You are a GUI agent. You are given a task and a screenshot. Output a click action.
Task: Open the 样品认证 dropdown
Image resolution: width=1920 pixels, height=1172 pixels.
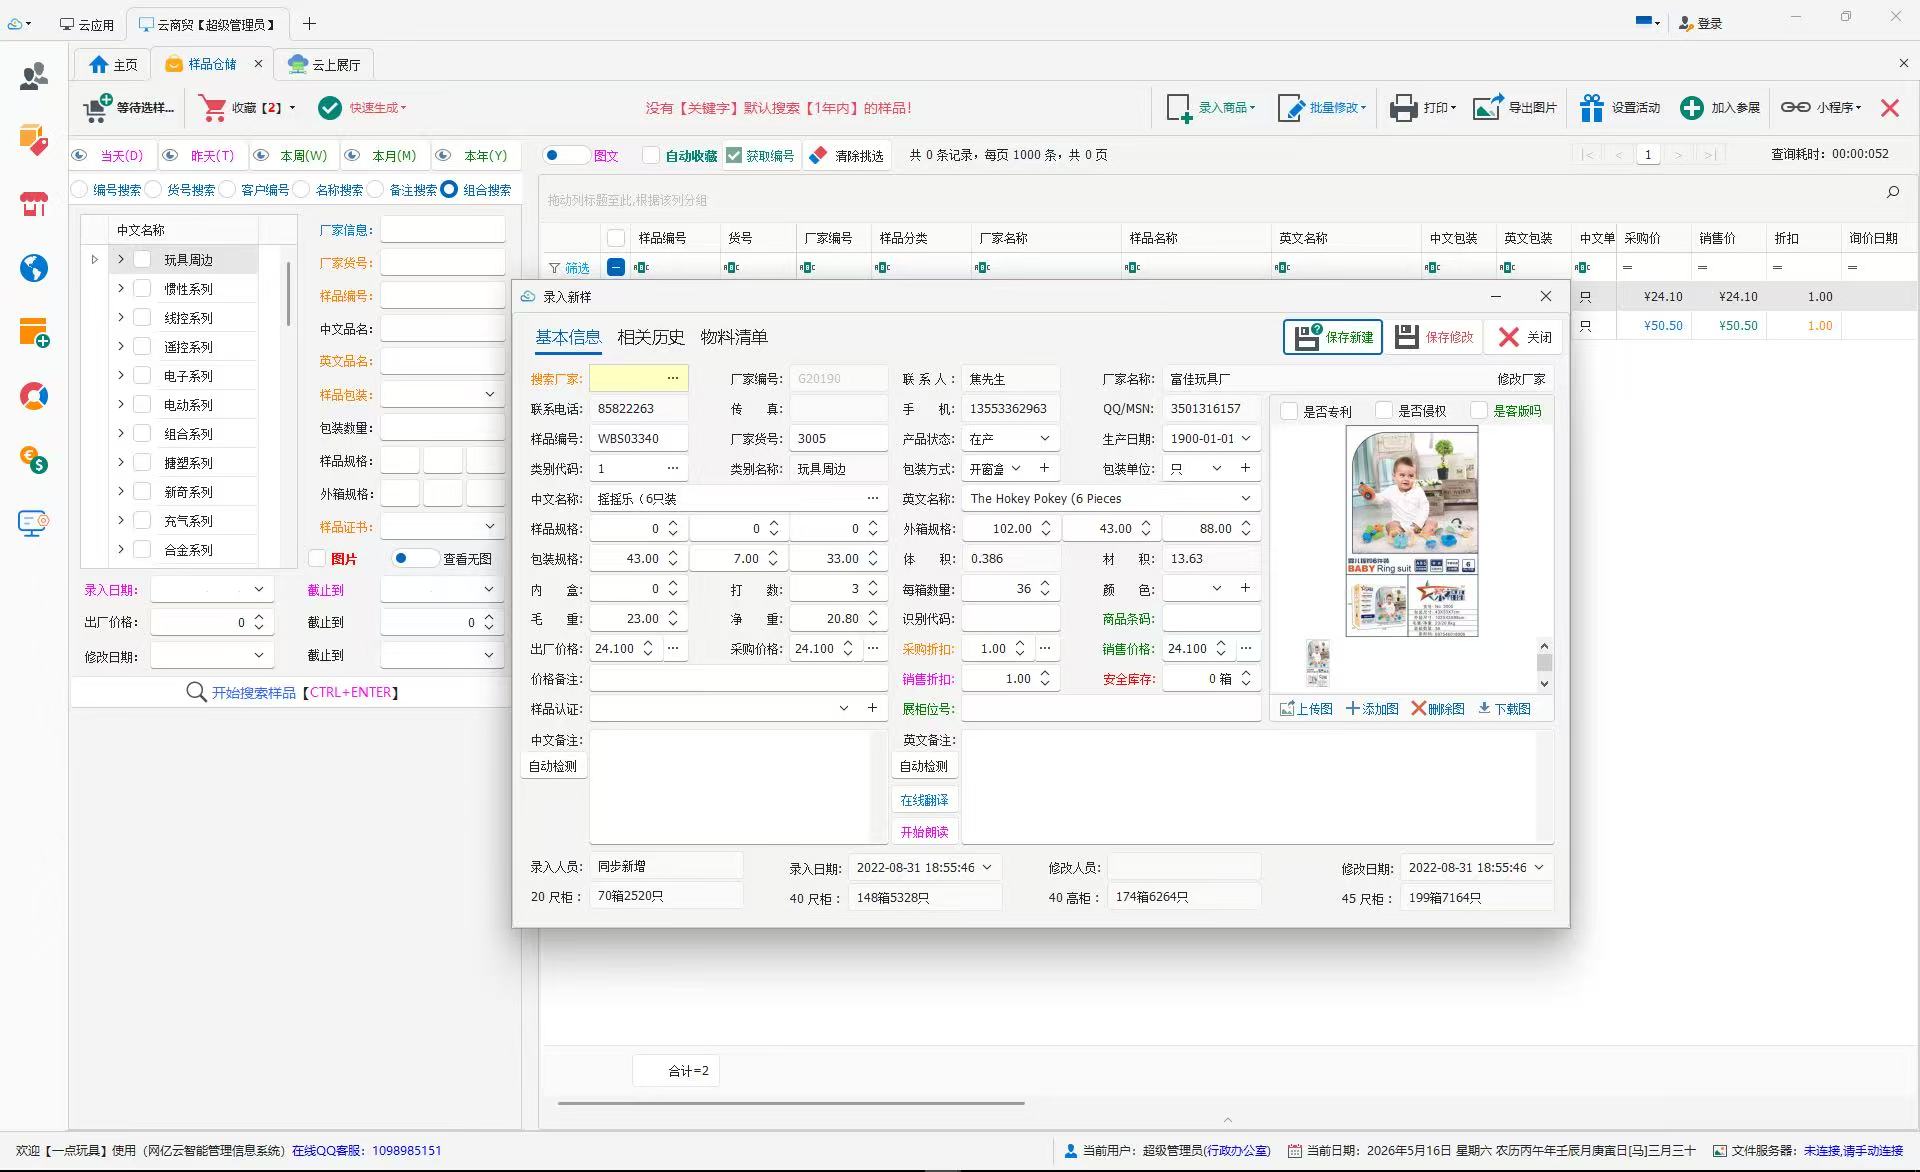coord(844,709)
